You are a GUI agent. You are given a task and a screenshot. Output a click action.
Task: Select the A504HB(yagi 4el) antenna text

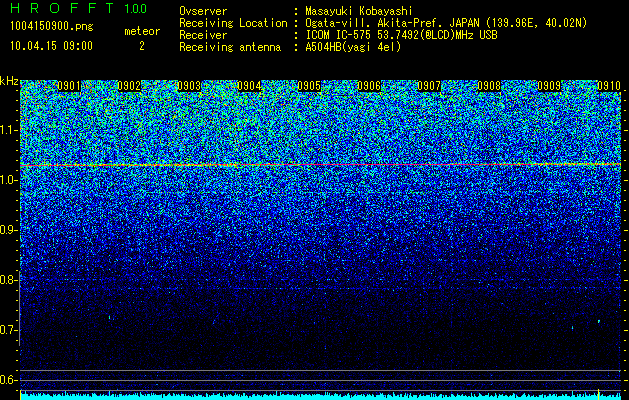[353, 47]
